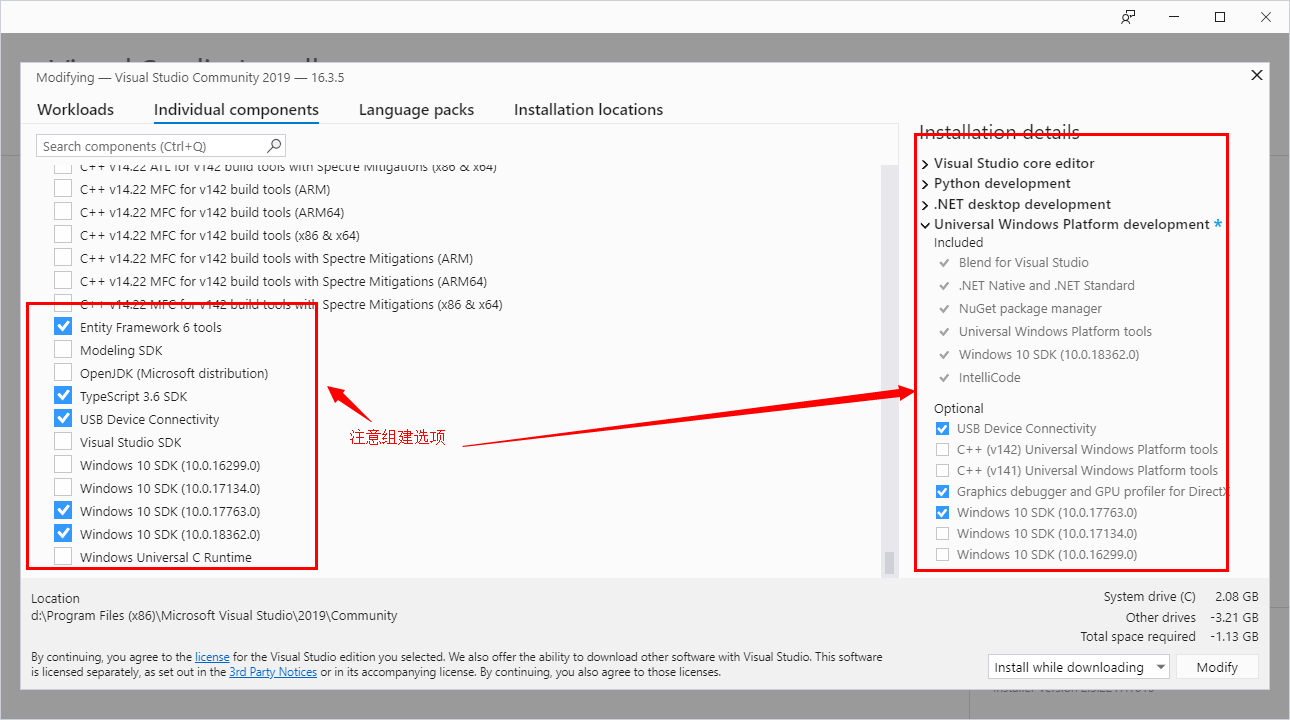Focus the Search components field
The width and height of the screenshot is (1290, 720).
[161, 146]
